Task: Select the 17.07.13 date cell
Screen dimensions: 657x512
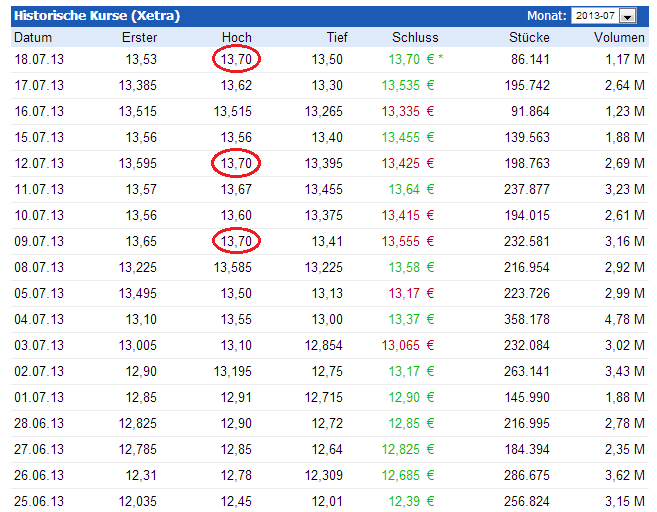Action: pyautogui.click(x=38, y=86)
